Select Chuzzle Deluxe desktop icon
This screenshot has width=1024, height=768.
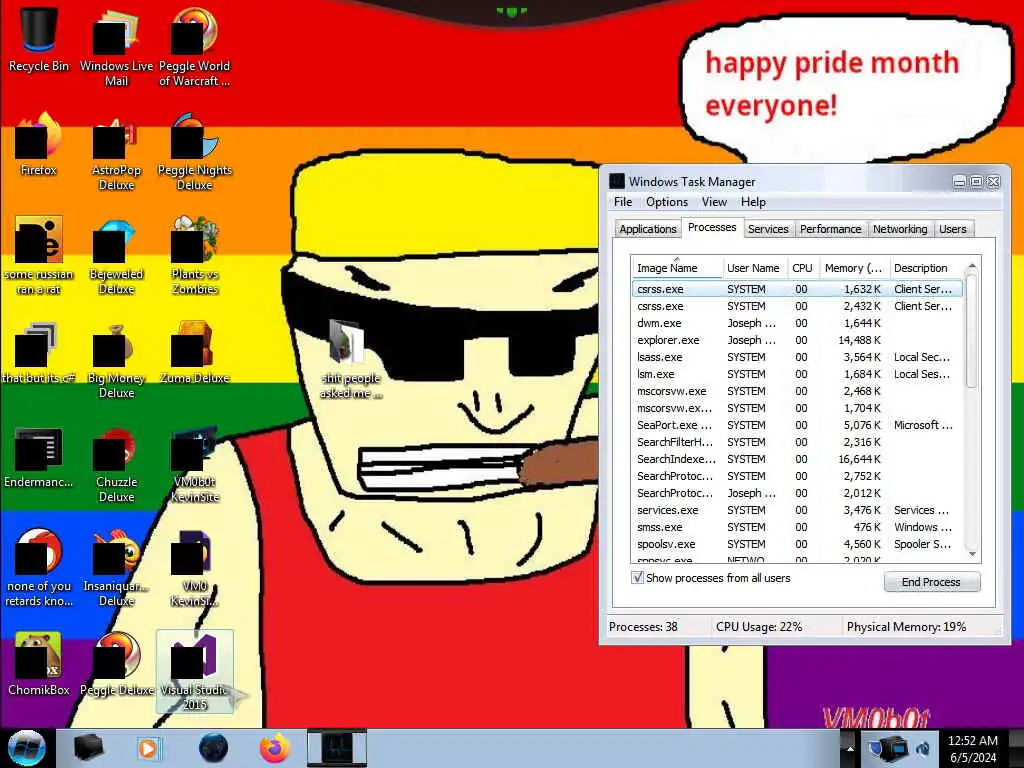pyautogui.click(x=116, y=464)
